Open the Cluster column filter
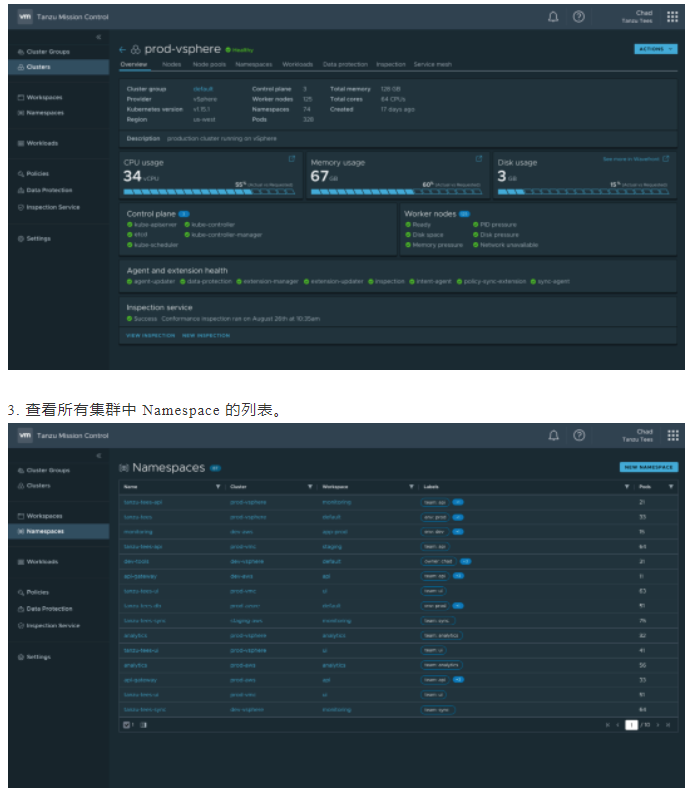The width and height of the screenshot is (691, 791). [310, 487]
